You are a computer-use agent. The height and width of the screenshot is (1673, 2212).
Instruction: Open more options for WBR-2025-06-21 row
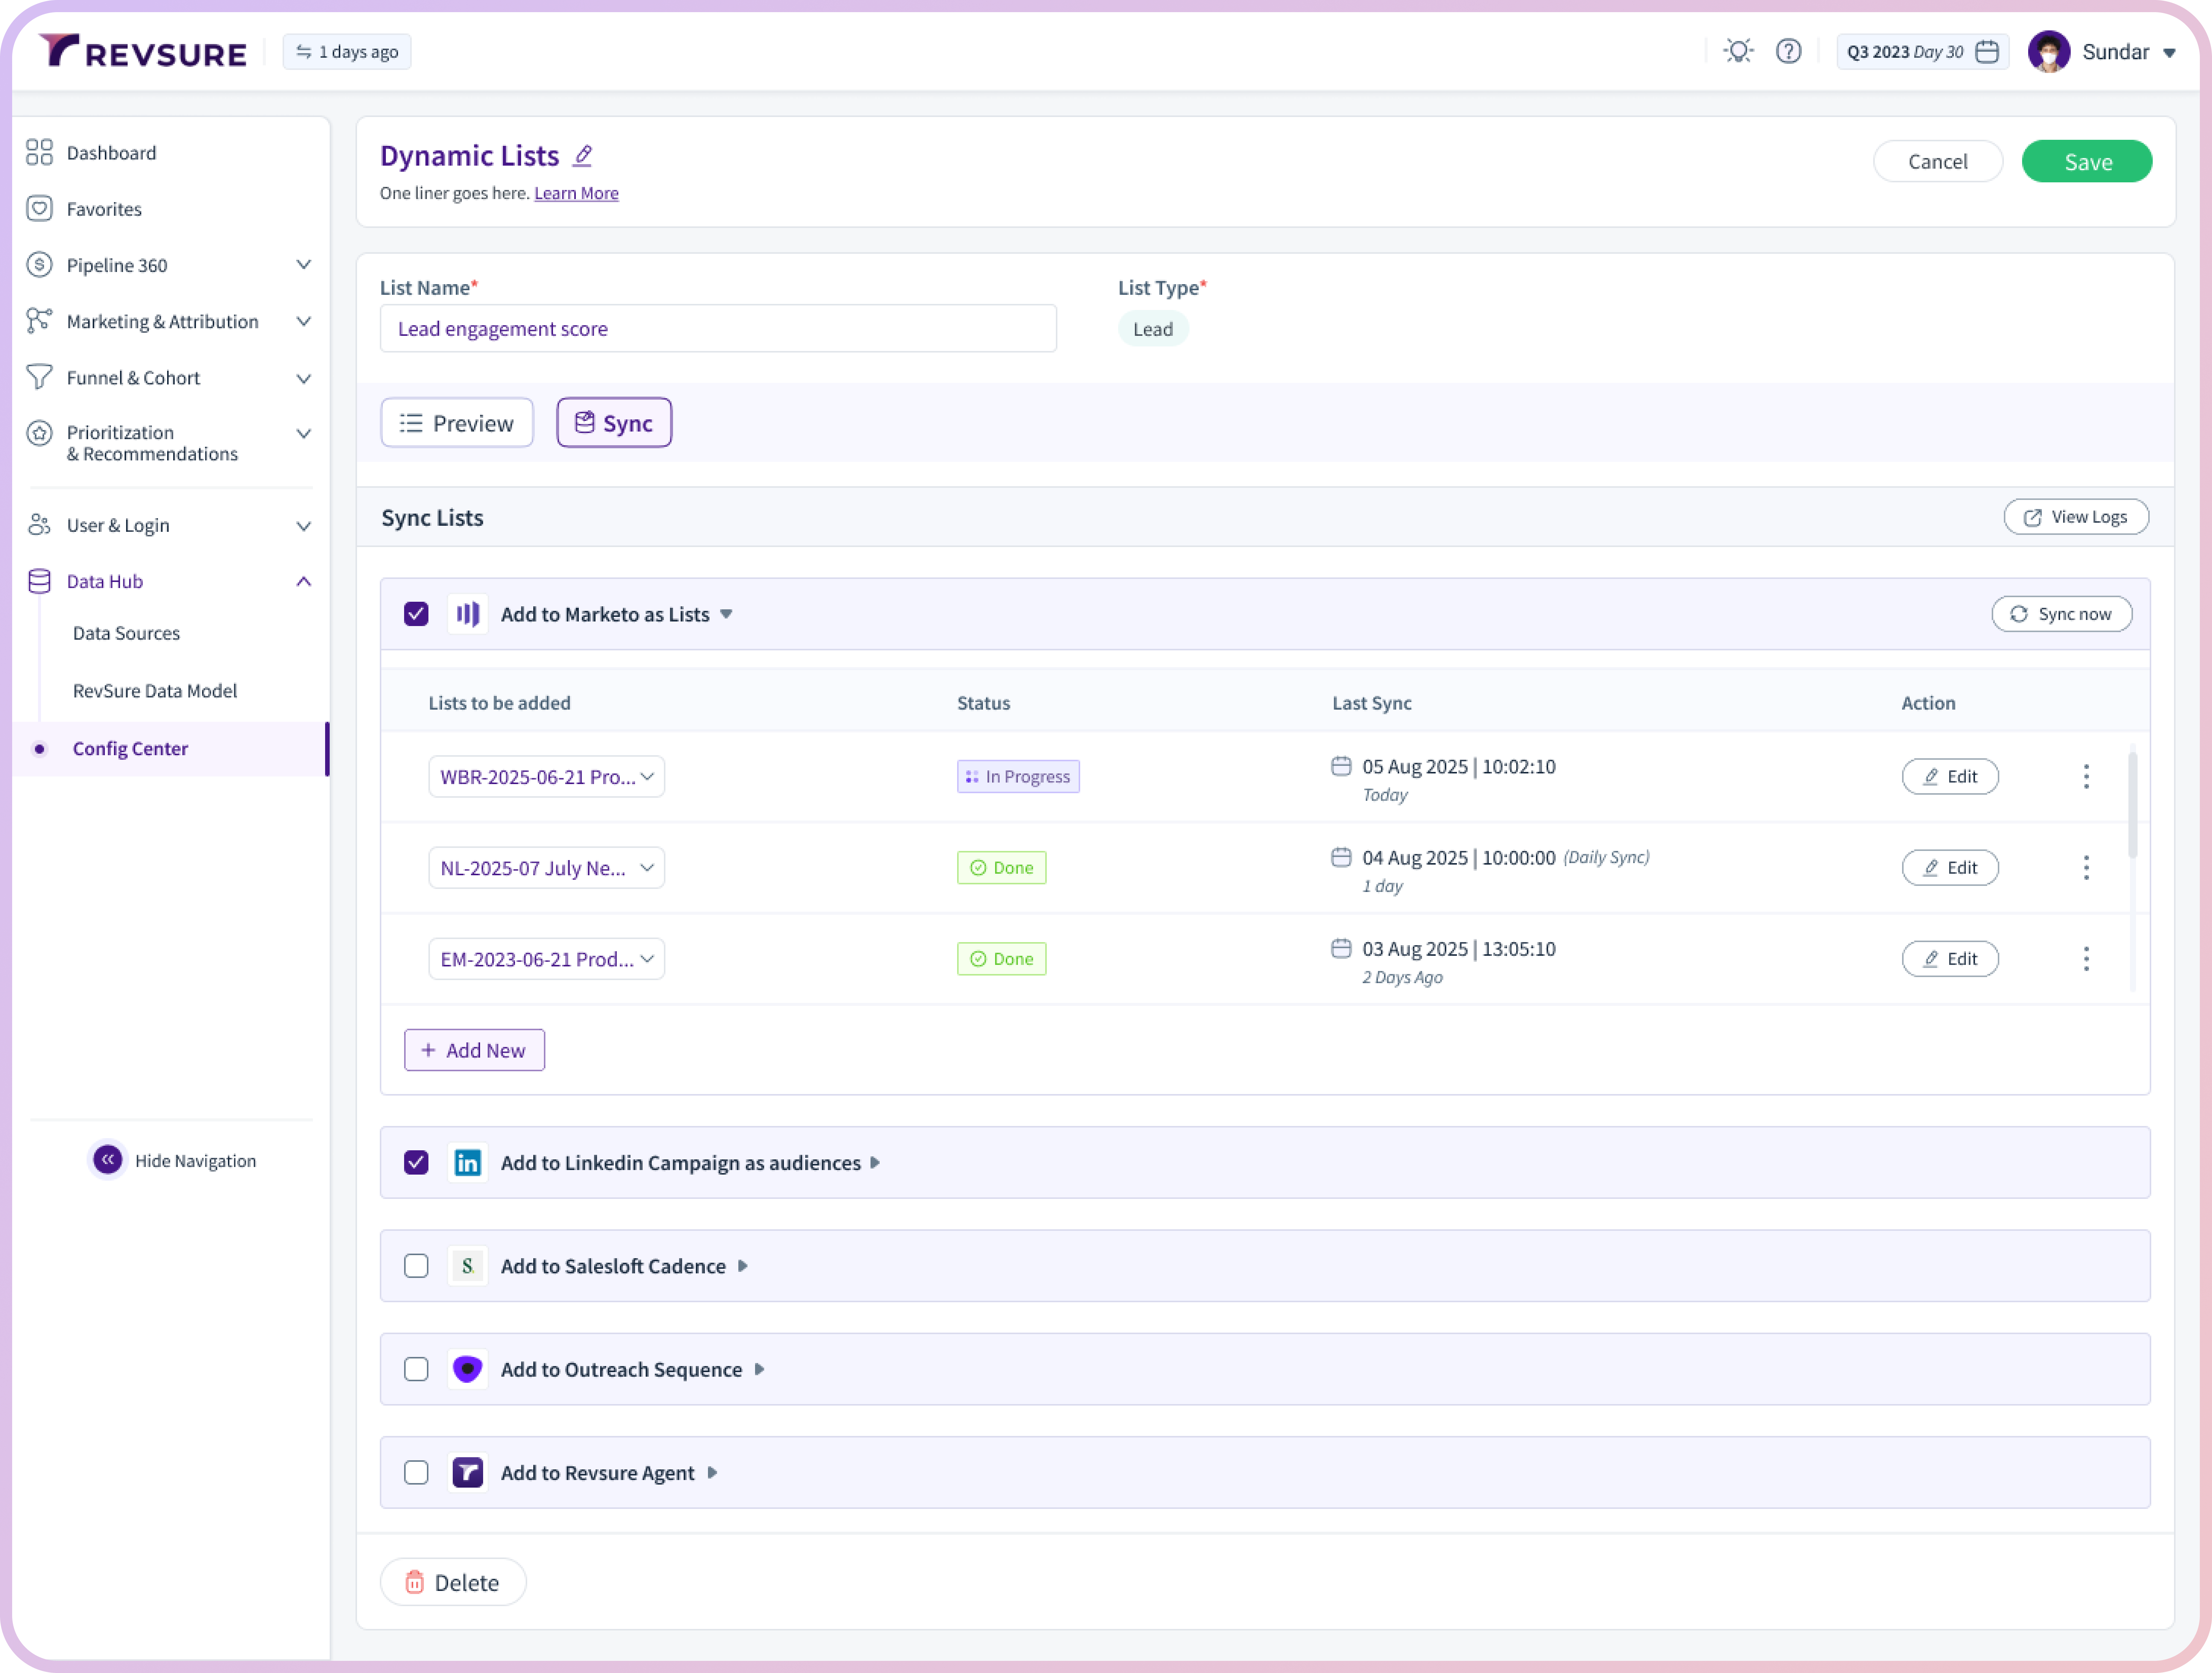pos(2086,777)
